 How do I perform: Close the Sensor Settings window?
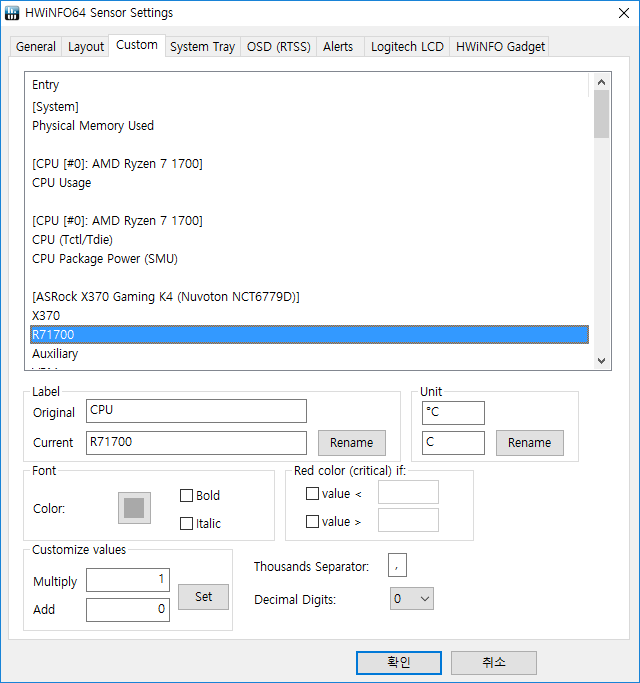pos(616,13)
